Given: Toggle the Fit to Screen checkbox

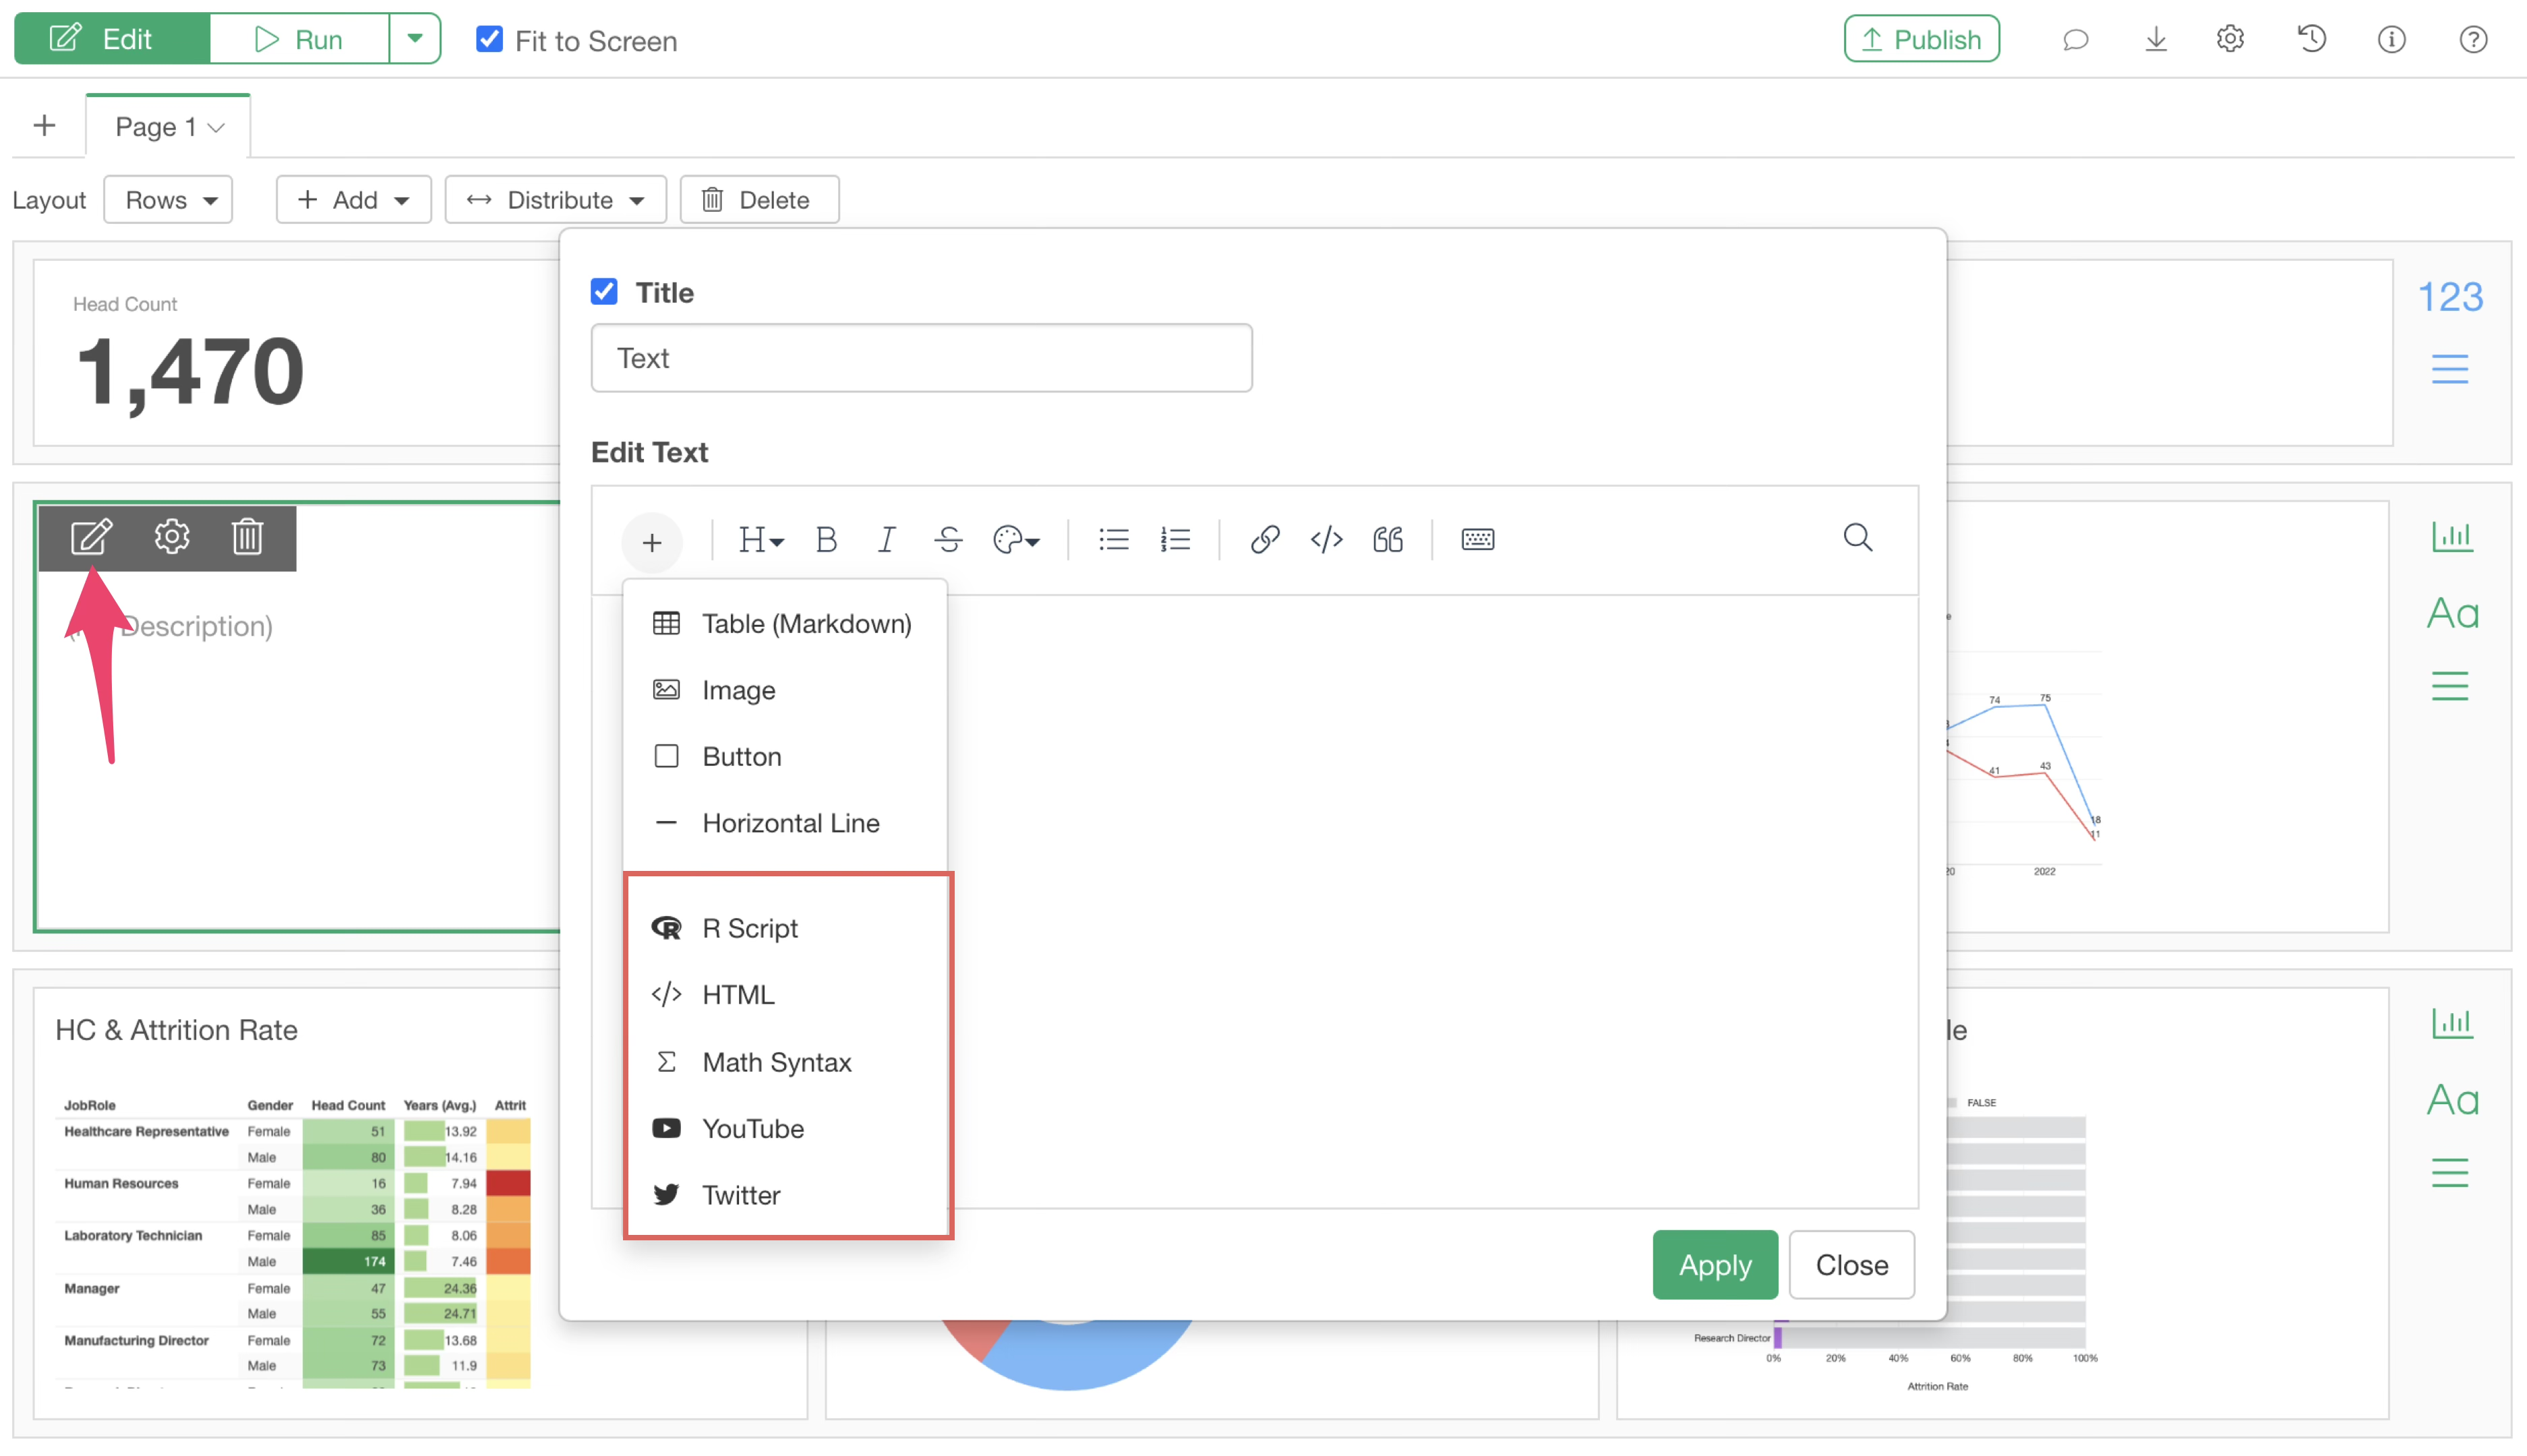Looking at the screenshot, I should click(x=489, y=40).
